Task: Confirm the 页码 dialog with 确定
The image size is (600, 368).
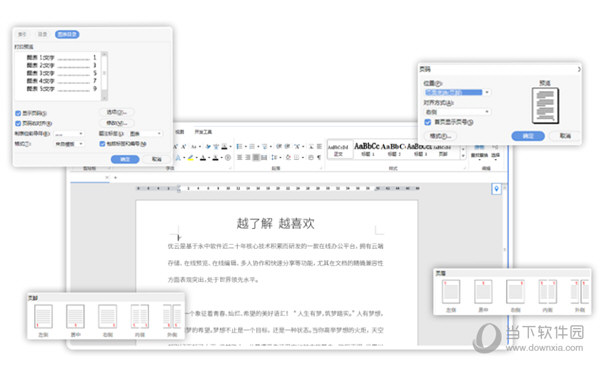Action: [528, 136]
